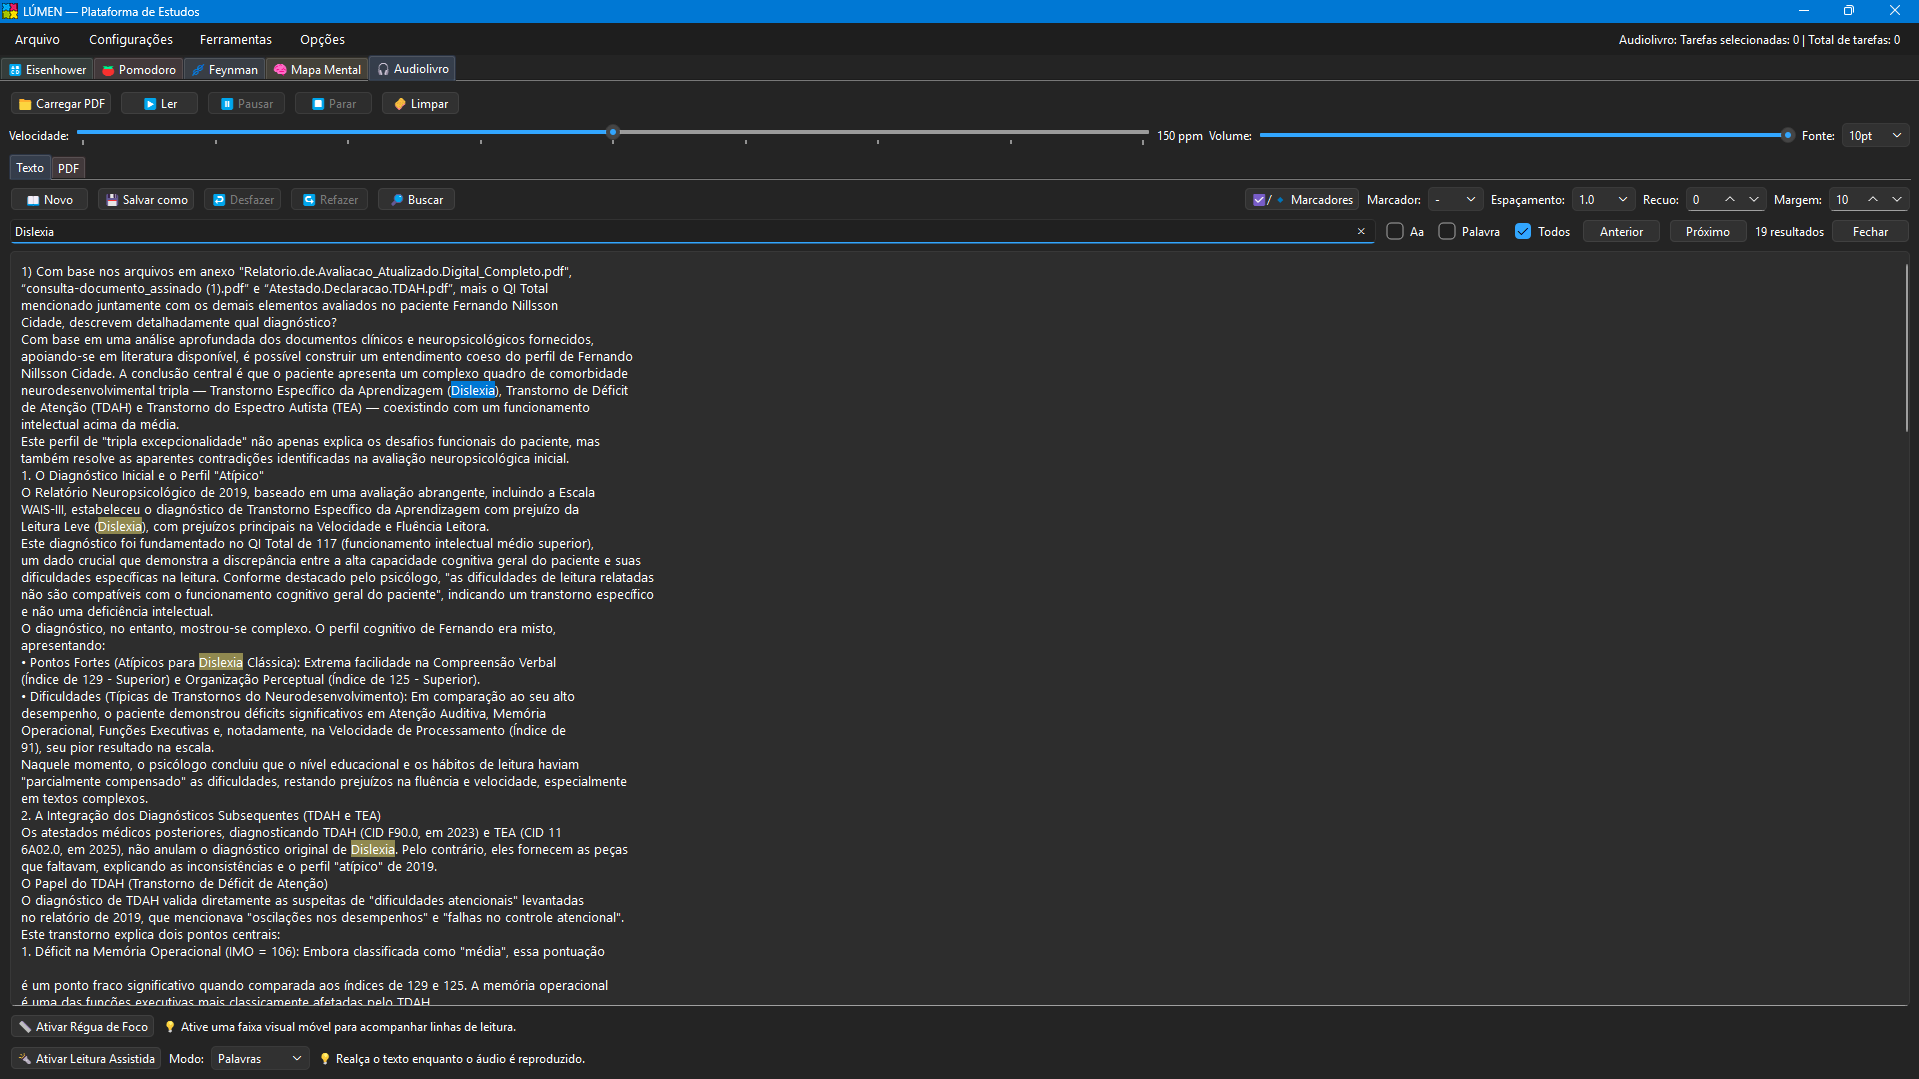The width and height of the screenshot is (1919, 1079).
Task: Open the Espaçamento dropdown
Action: 1603,200
